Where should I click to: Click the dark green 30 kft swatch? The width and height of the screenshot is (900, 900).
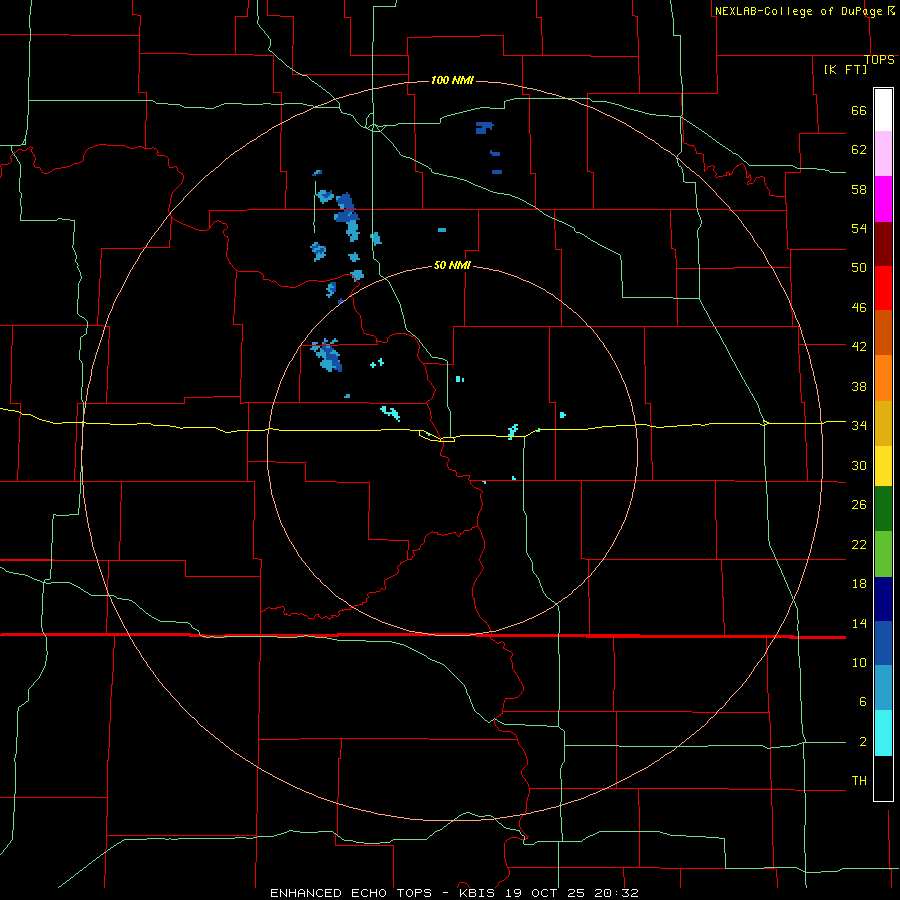(x=883, y=509)
